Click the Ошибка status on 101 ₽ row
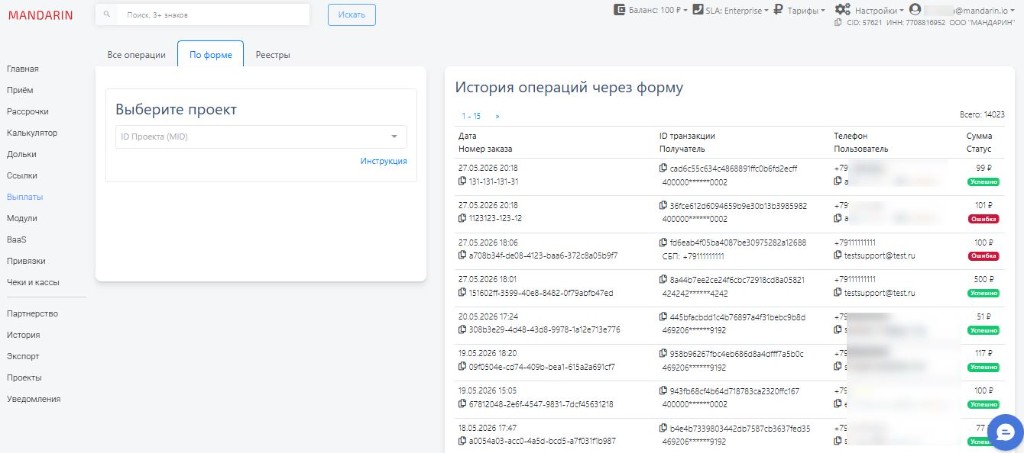 [983, 219]
